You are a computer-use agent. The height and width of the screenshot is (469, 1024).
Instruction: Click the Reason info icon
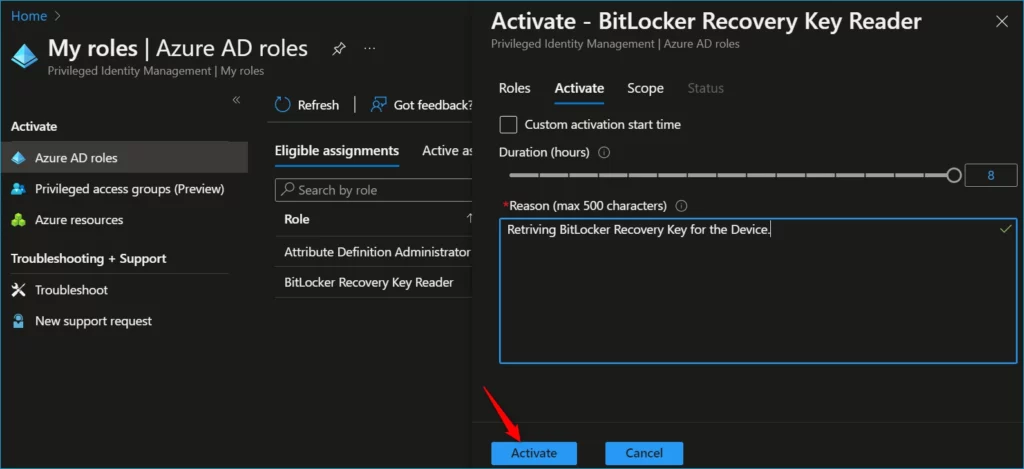[x=681, y=206]
